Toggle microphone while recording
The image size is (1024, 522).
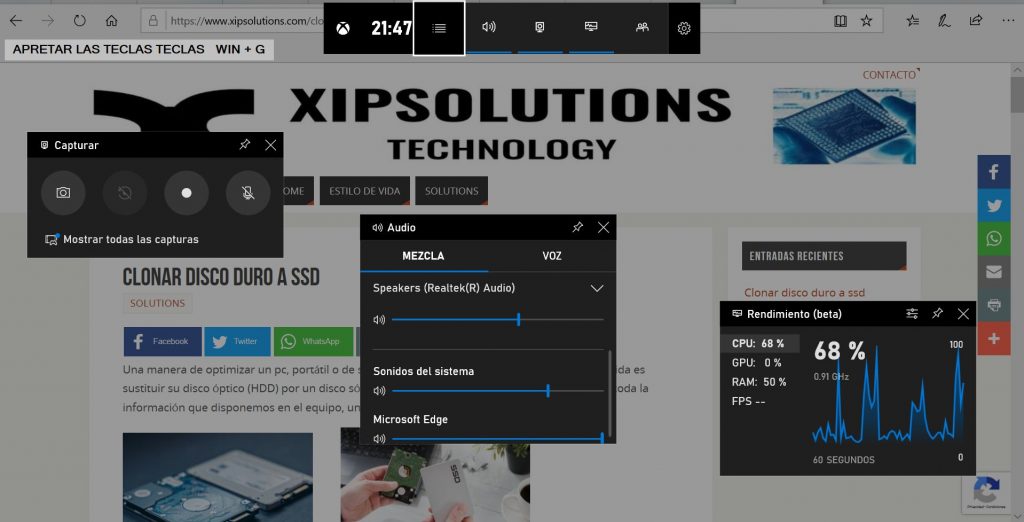point(248,193)
